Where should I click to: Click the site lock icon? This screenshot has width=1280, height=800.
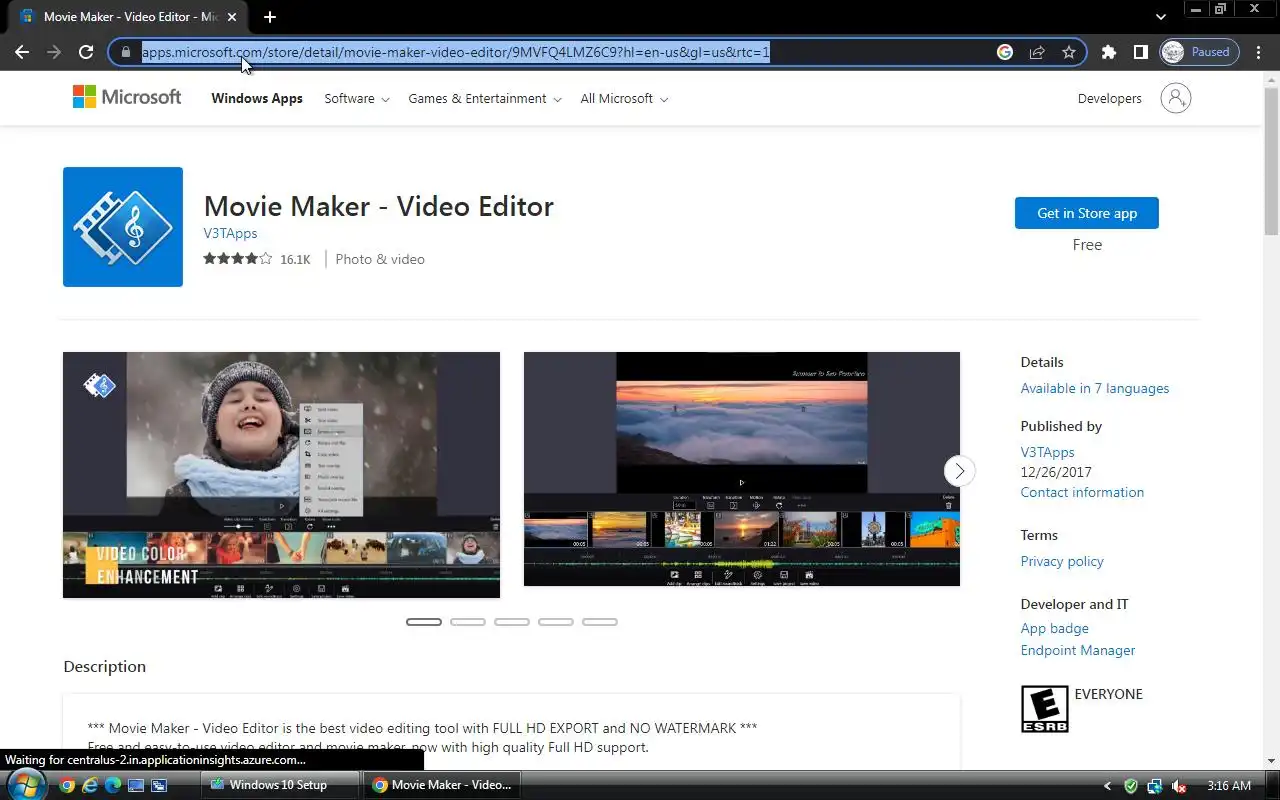click(x=126, y=52)
